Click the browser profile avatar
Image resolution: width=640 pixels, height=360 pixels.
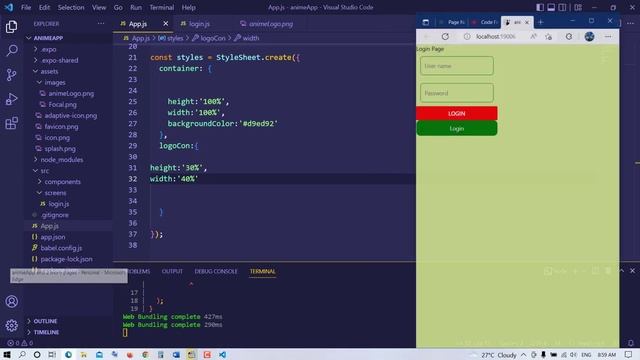[x=589, y=36]
